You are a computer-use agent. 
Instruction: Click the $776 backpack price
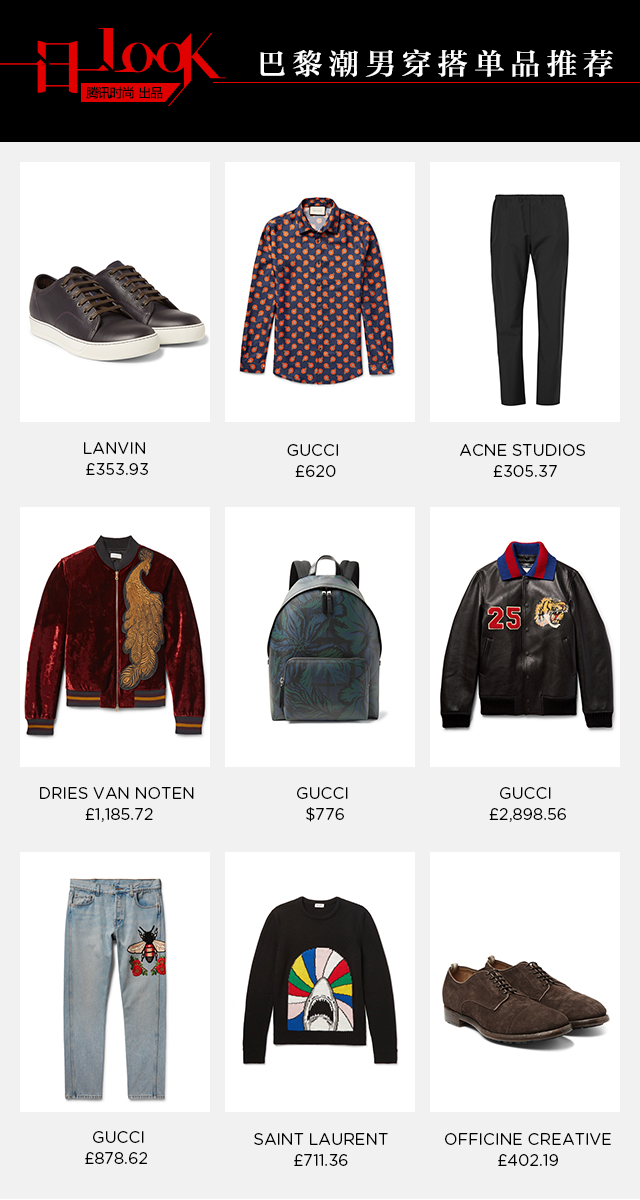tap(325, 815)
